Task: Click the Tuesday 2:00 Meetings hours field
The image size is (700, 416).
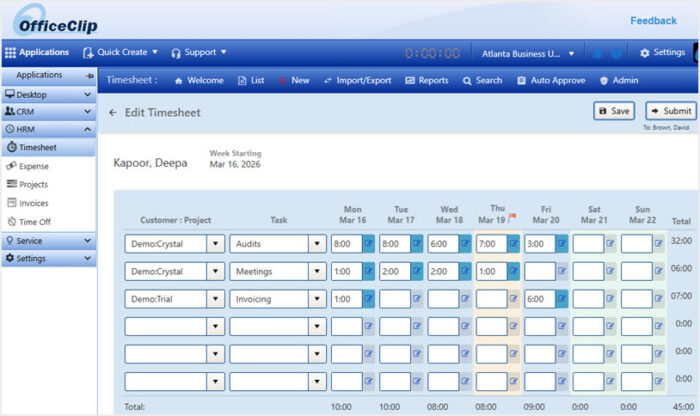Action: point(395,271)
